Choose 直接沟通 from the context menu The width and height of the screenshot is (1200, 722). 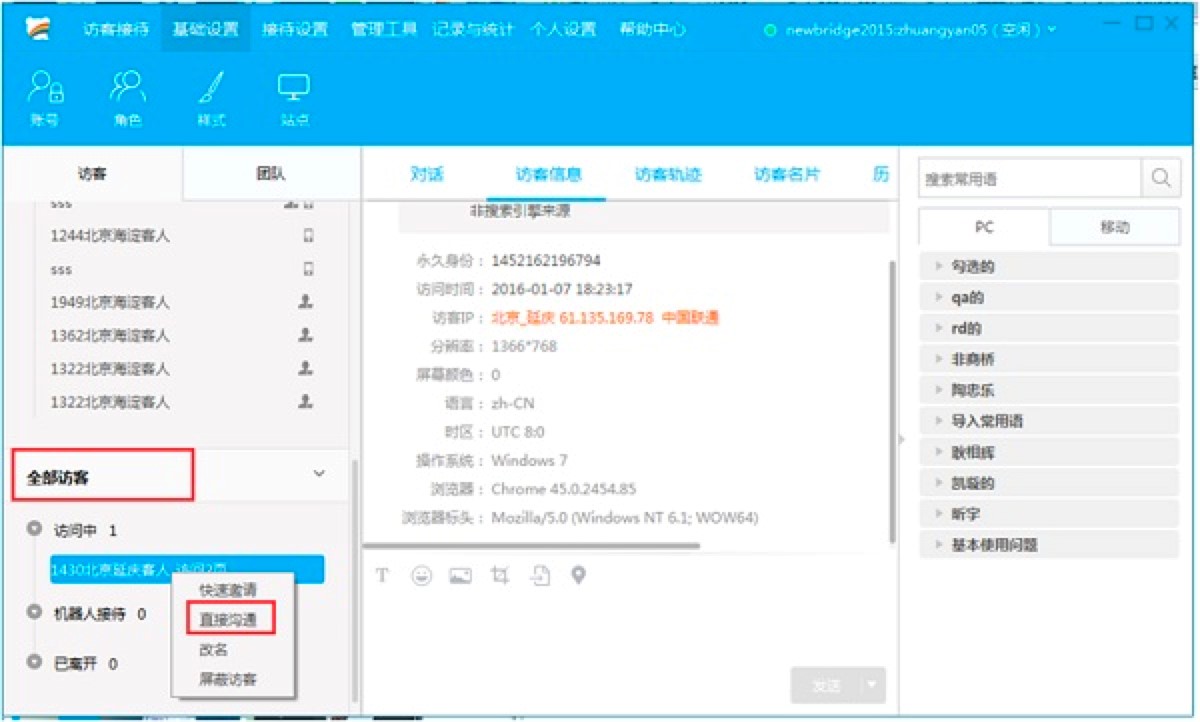pyautogui.click(x=228, y=619)
